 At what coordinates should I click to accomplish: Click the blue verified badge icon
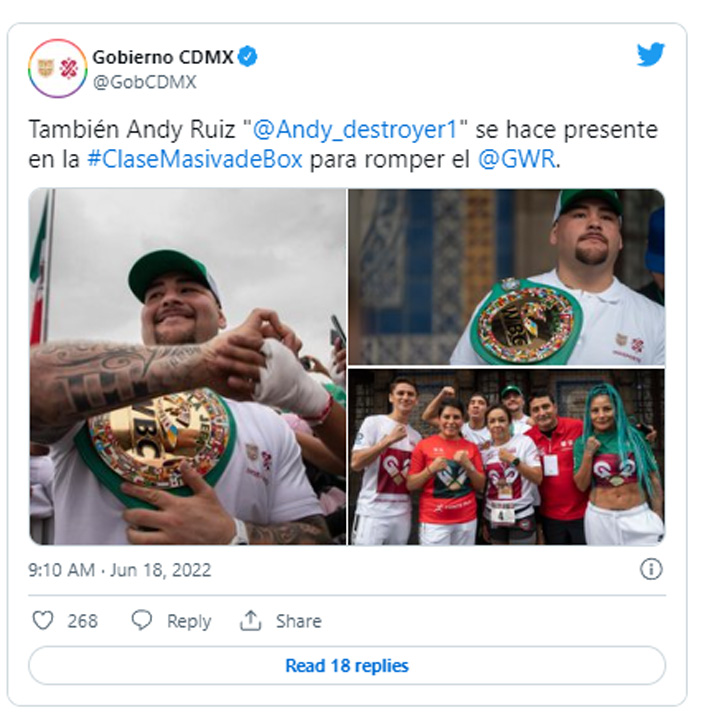(248, 57)
